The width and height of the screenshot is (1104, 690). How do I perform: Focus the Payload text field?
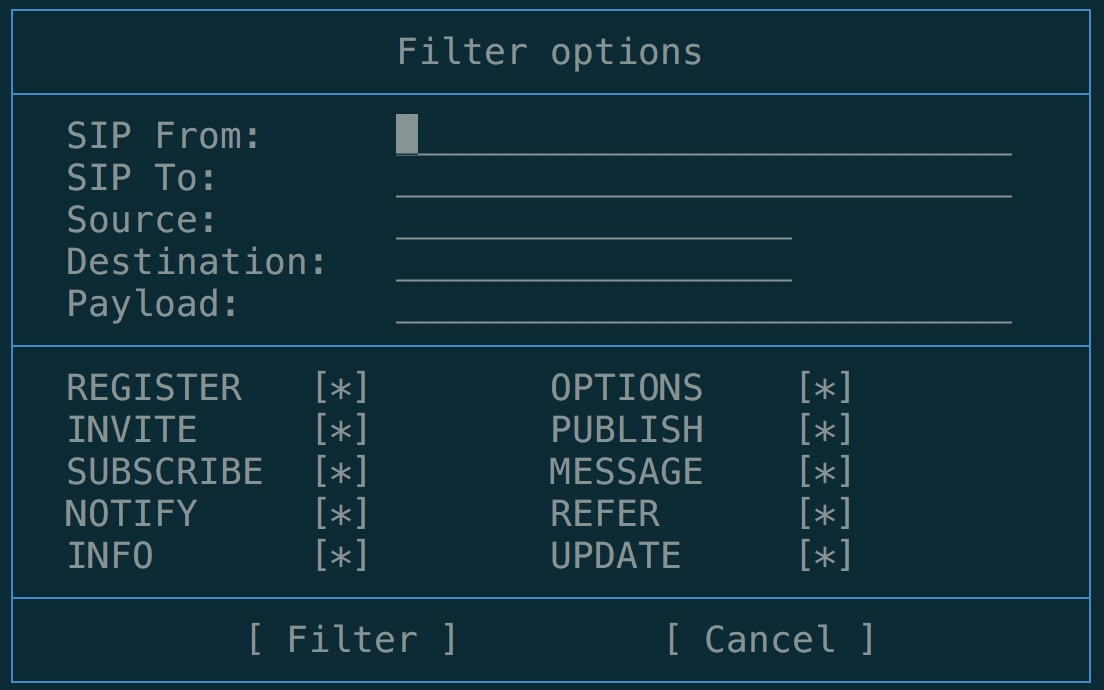pyautogui.click(x=703, y=304)
